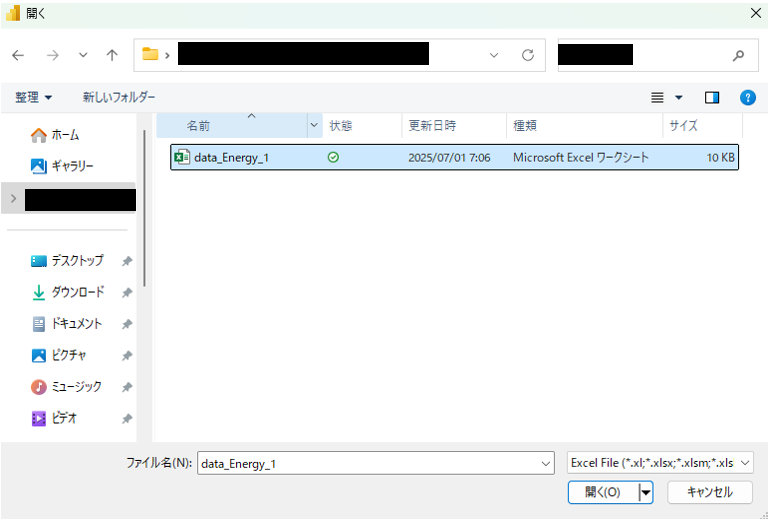Click the pin icon beside デスクトップ
Viewport: 770px width, 520px height.
click(127, 261)
